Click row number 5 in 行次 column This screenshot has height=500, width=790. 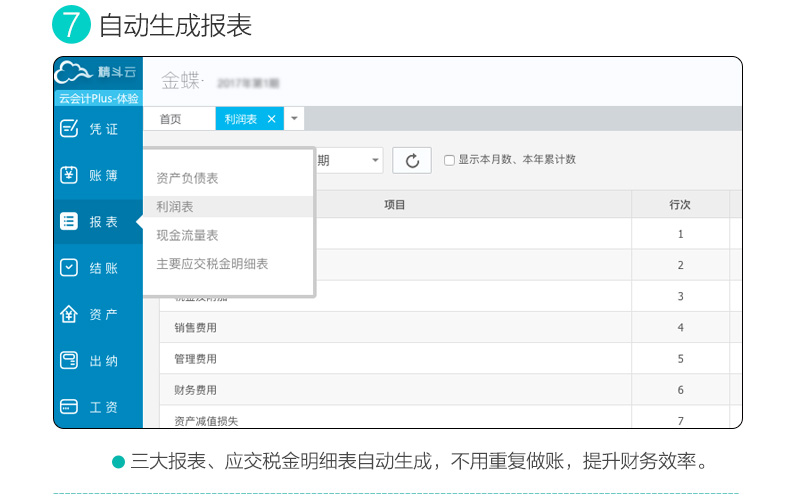tap(680, 359)
